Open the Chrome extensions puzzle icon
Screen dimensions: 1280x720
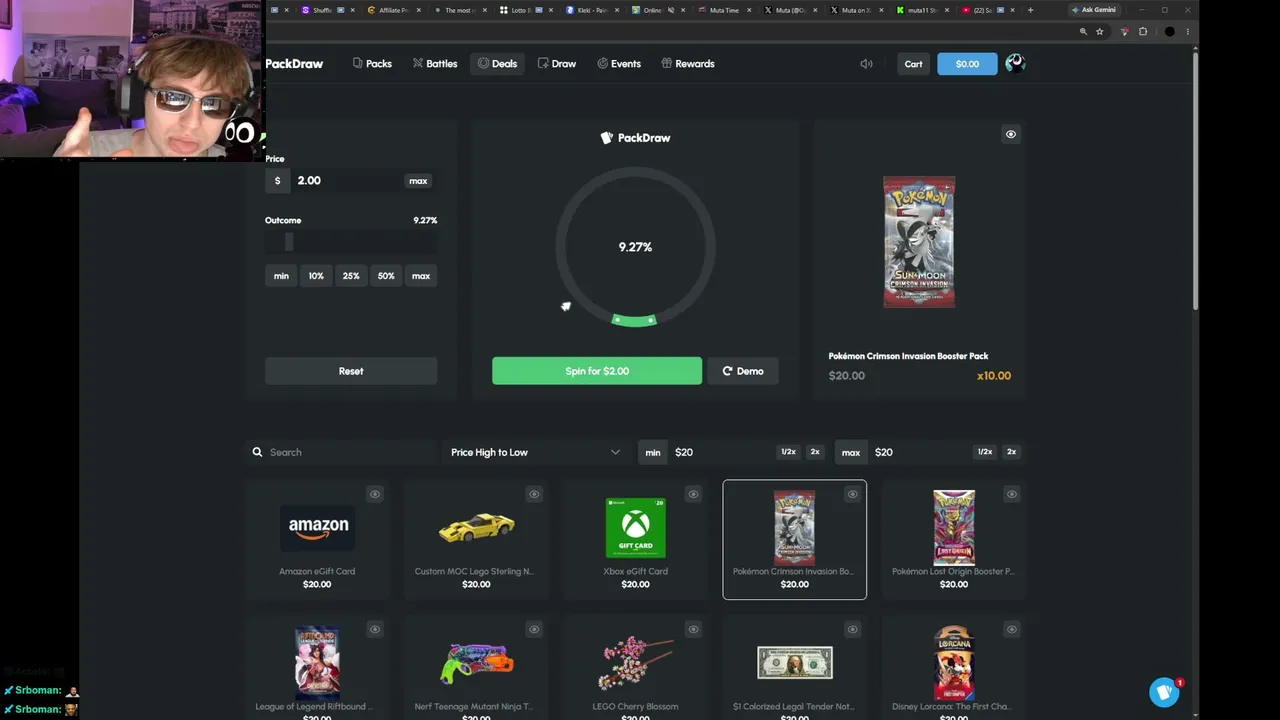point(1143,31)
